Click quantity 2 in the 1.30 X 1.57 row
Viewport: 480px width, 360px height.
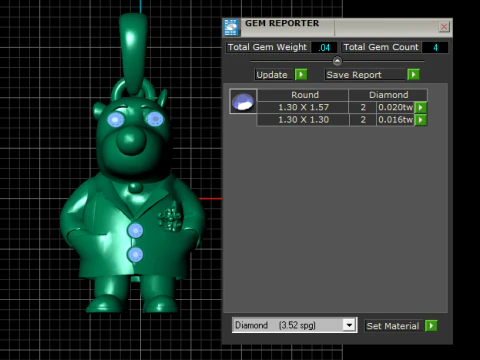[x=363, y=107]
